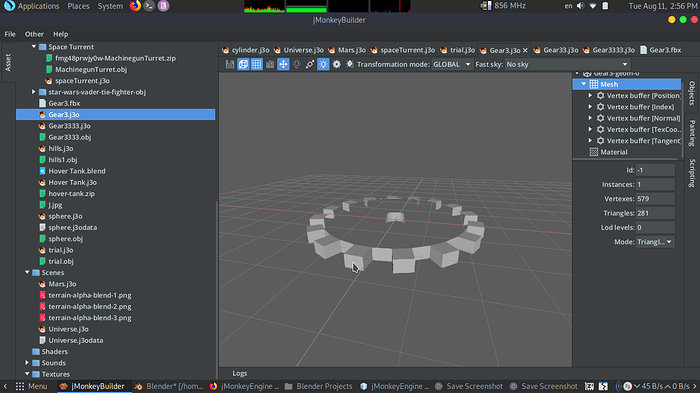Open the Other menu
700x393 pixels.
click(34, 34)
